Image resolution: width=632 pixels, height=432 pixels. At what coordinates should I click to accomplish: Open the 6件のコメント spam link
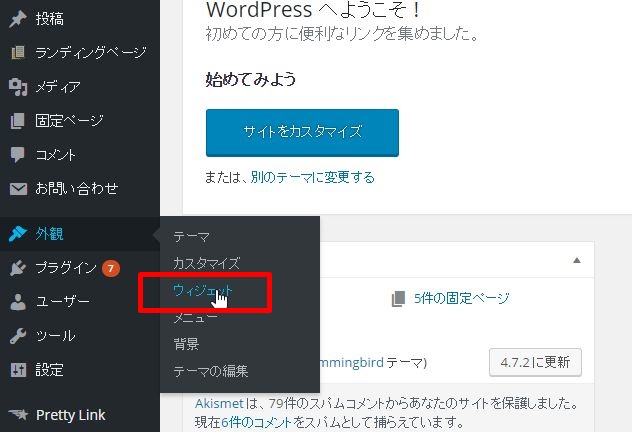(256, 422)
